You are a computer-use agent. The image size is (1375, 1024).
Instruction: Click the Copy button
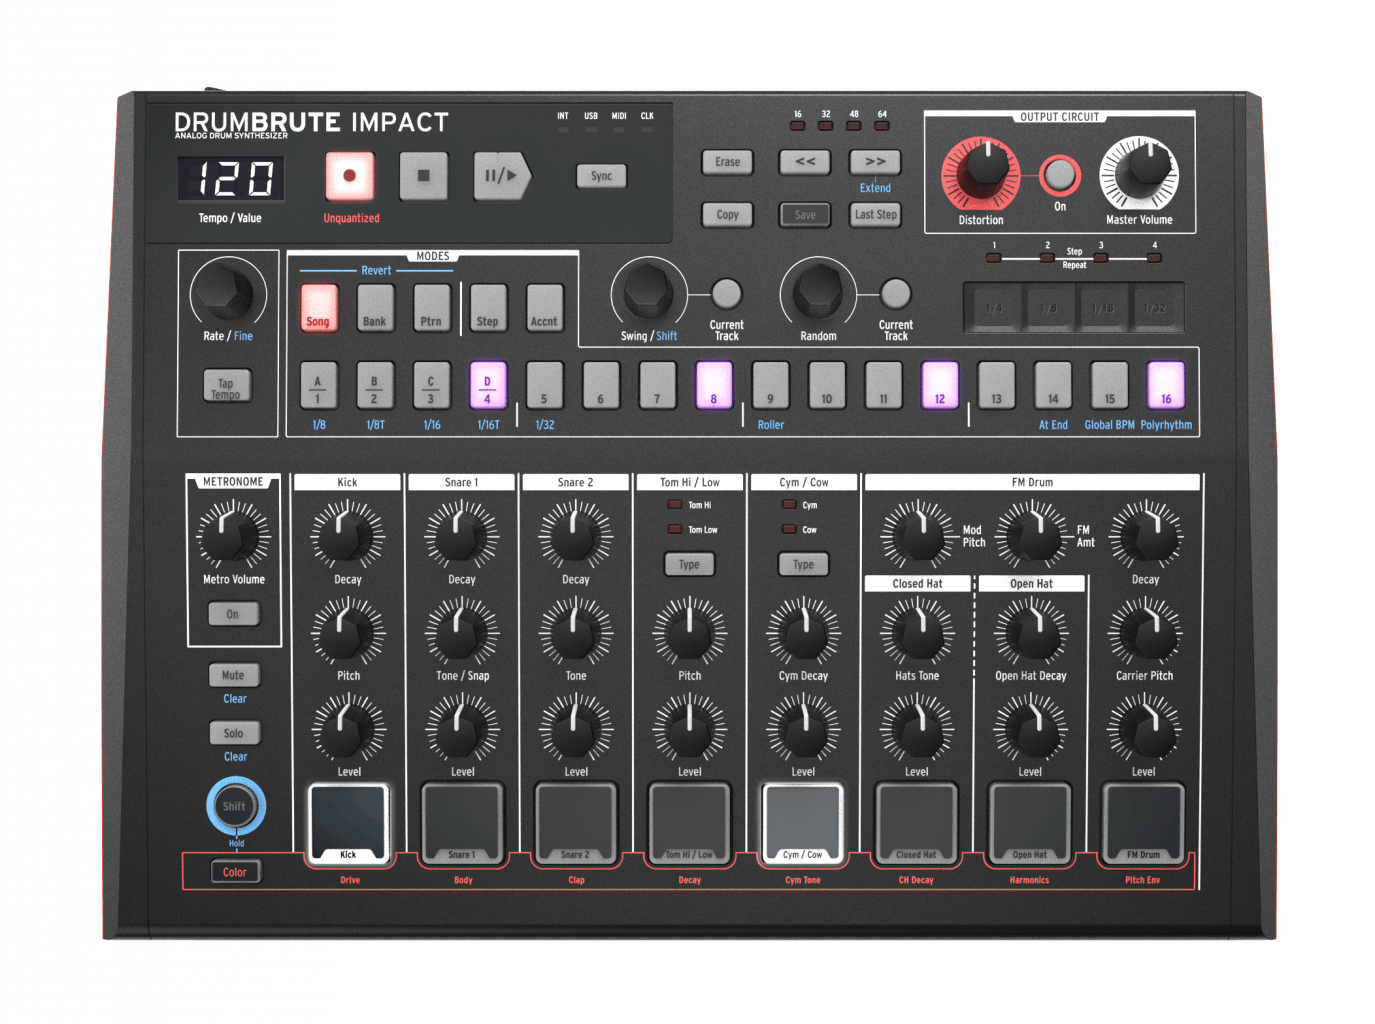(727, 214)
